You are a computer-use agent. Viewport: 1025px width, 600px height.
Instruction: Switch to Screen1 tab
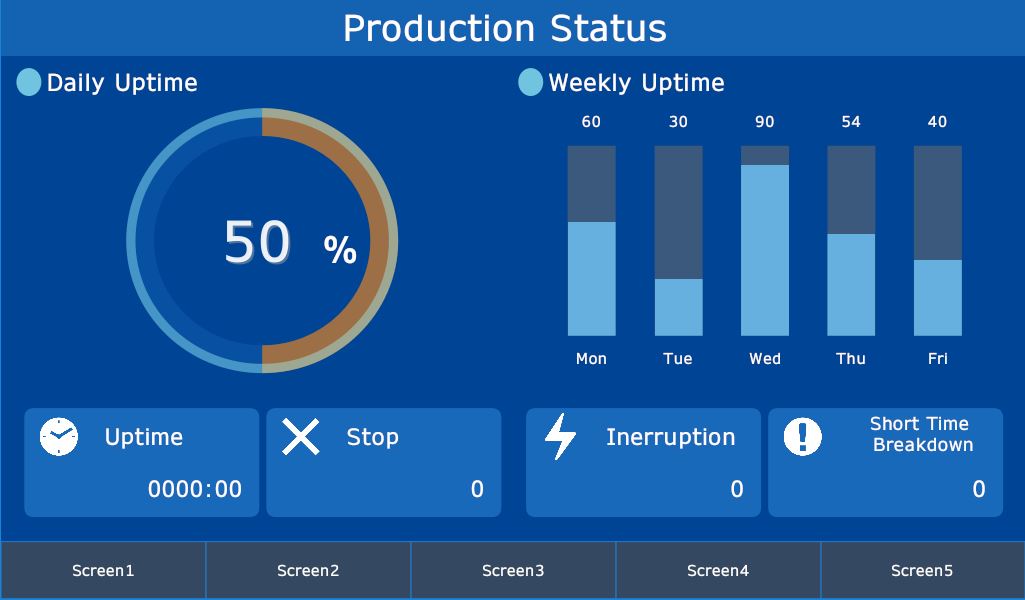pos(103,571)
